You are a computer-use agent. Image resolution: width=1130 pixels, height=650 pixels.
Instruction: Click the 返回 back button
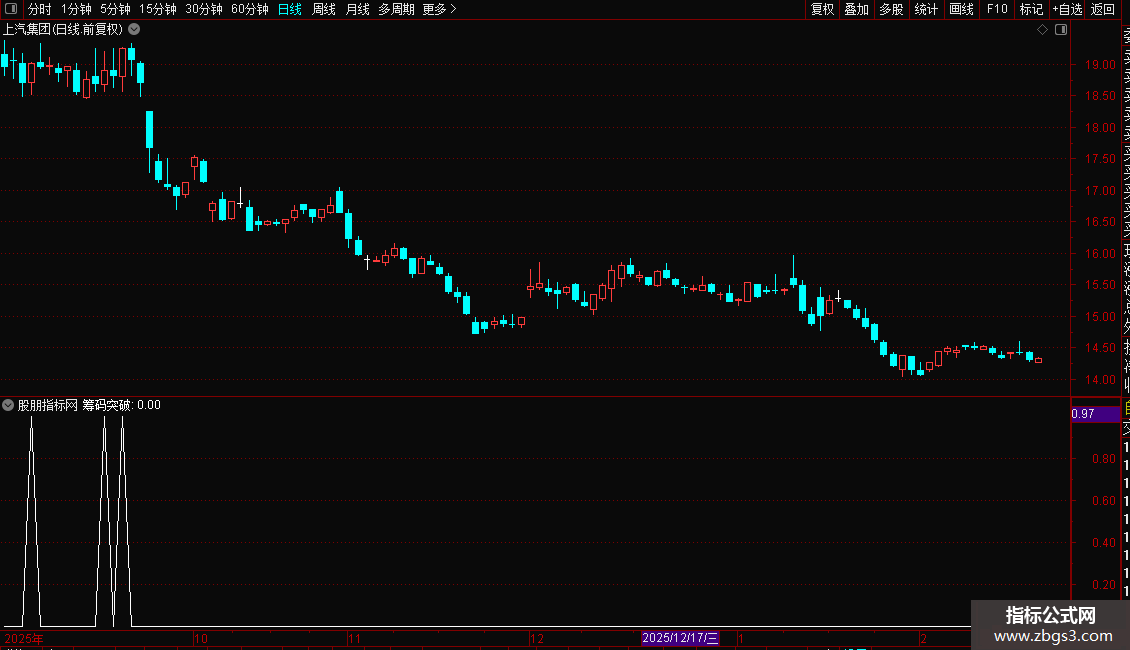tap(1103, 9)
